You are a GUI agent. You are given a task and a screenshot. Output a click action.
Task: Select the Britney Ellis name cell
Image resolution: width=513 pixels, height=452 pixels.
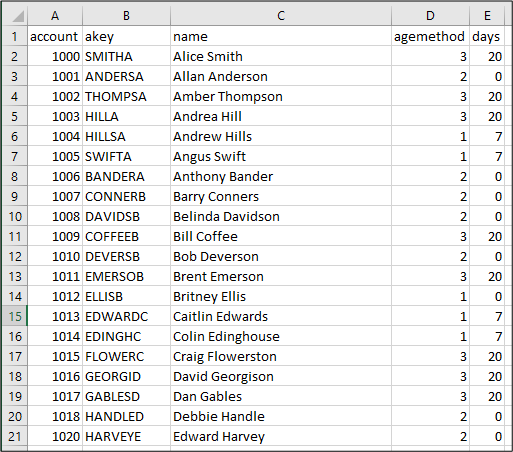pyautogui.click(x=281, y=296)
